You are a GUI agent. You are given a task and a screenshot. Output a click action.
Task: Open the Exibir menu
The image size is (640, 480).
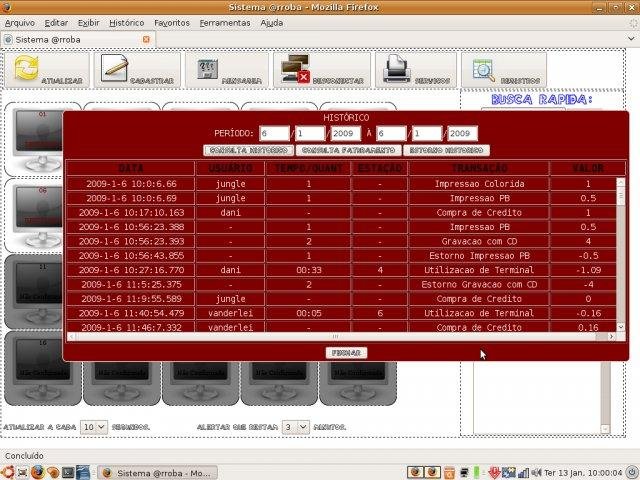click(88, 23)
